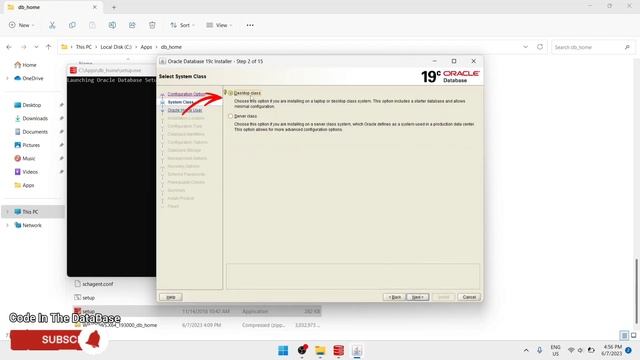Open the Windows Start menu
Screen dimensions: 640x360
(x=283, y=351)
